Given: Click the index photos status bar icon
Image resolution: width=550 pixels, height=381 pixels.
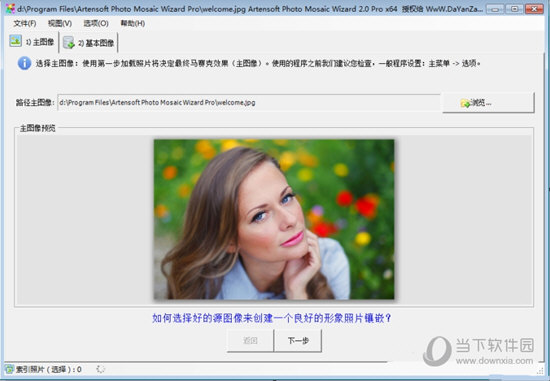Looking at the screenshot, I should 9,369.
